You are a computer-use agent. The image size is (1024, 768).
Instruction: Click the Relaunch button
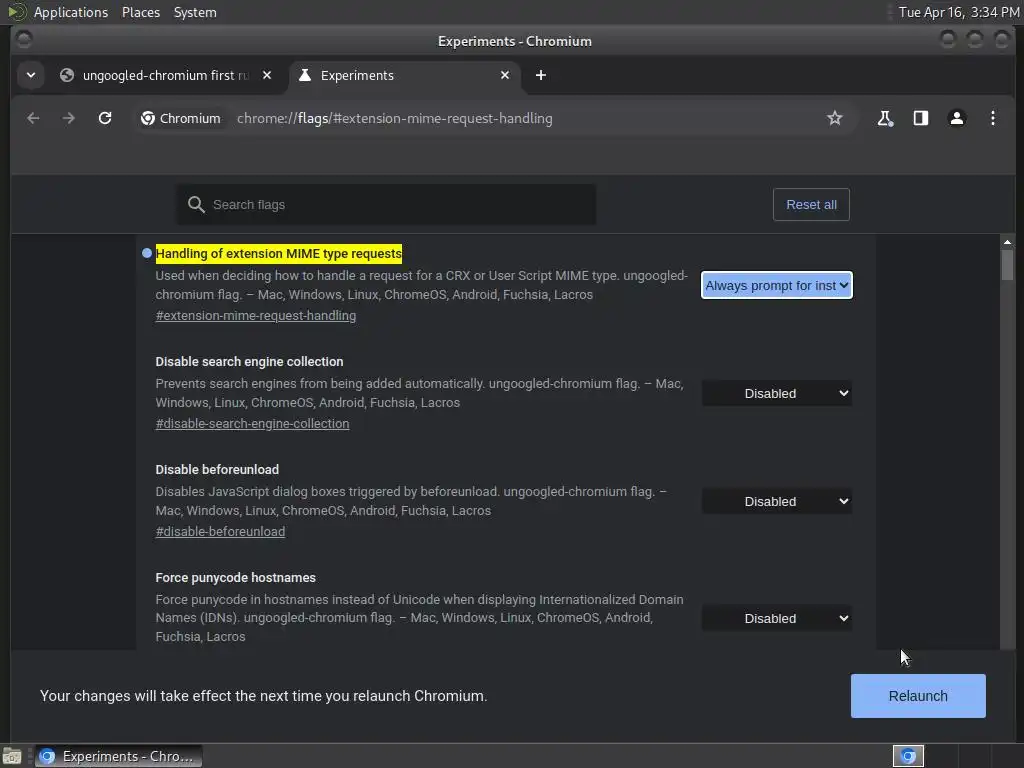[x=918, y=696]
